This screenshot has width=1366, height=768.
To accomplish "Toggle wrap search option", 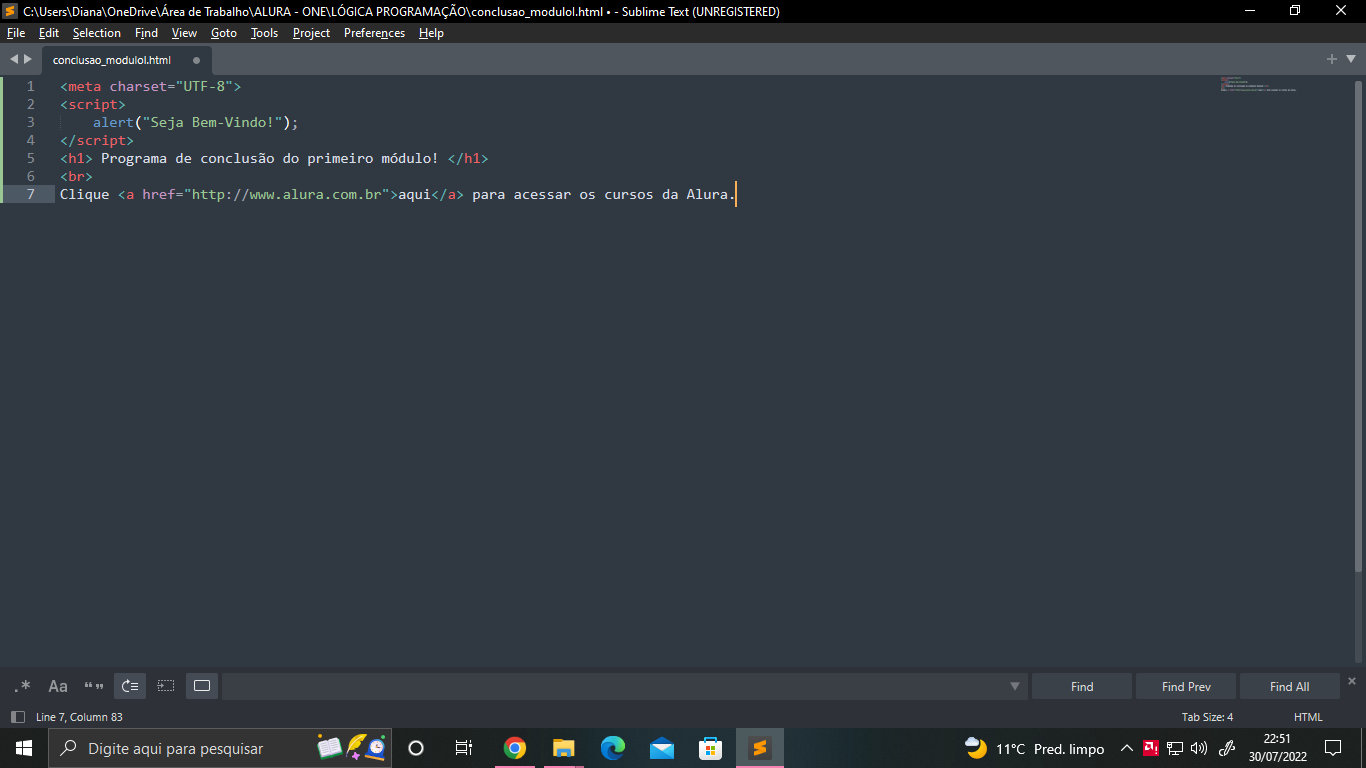I will (130, 686).
